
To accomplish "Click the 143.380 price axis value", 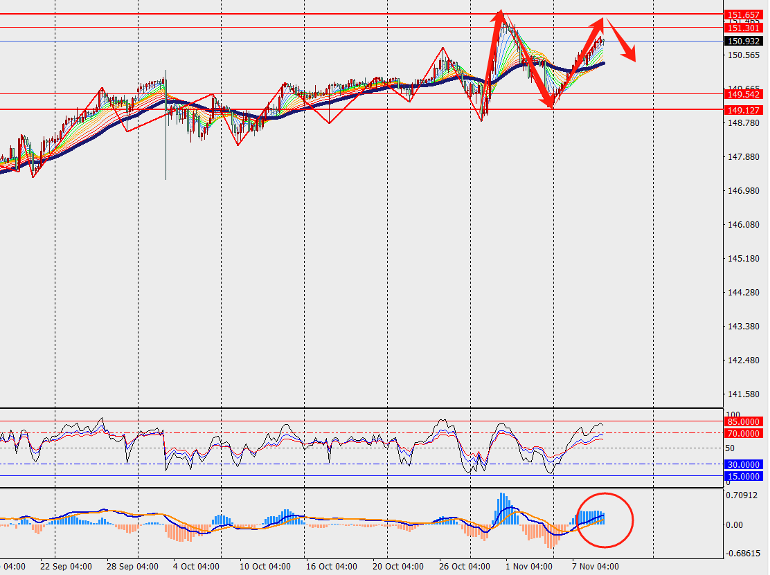I will click(x=743, y=326).
